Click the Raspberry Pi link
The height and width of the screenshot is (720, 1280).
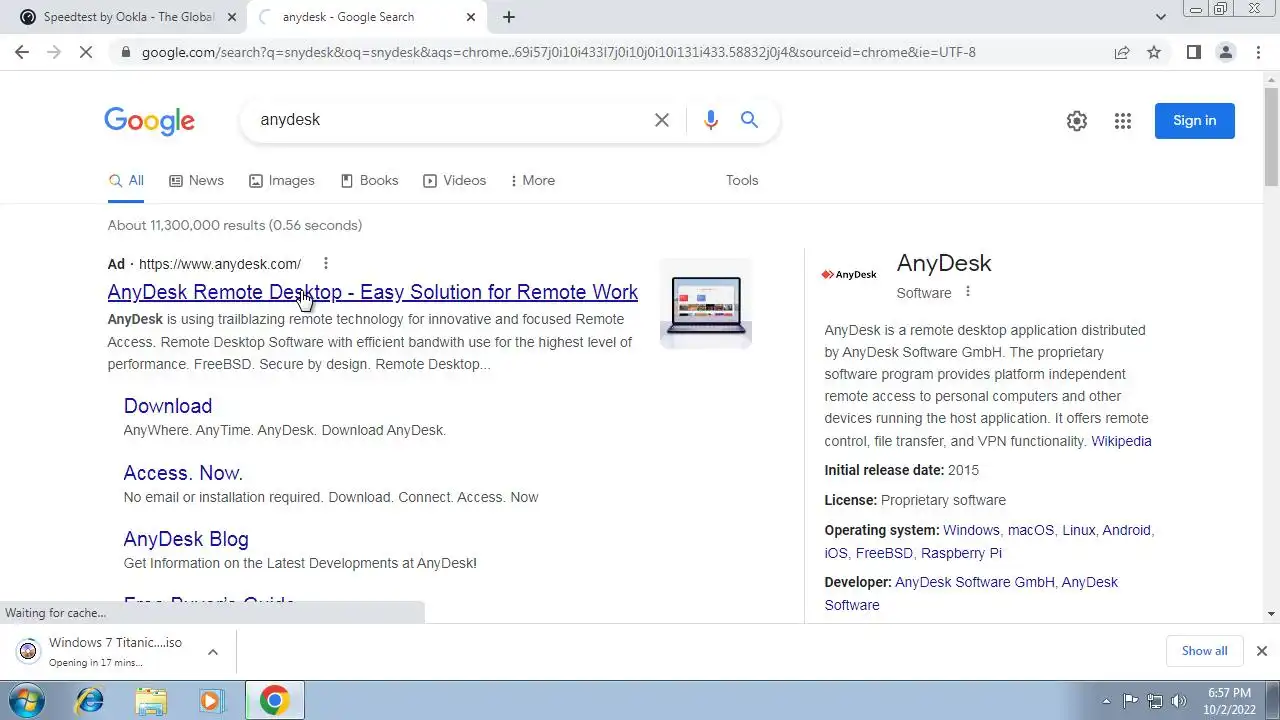click(x=961, y=553)
